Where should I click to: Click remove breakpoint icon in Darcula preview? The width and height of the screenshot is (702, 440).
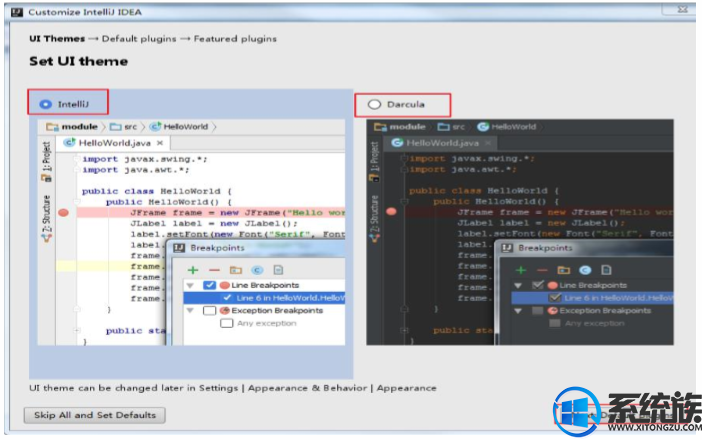pyautogui.click(x=542, y=270)
